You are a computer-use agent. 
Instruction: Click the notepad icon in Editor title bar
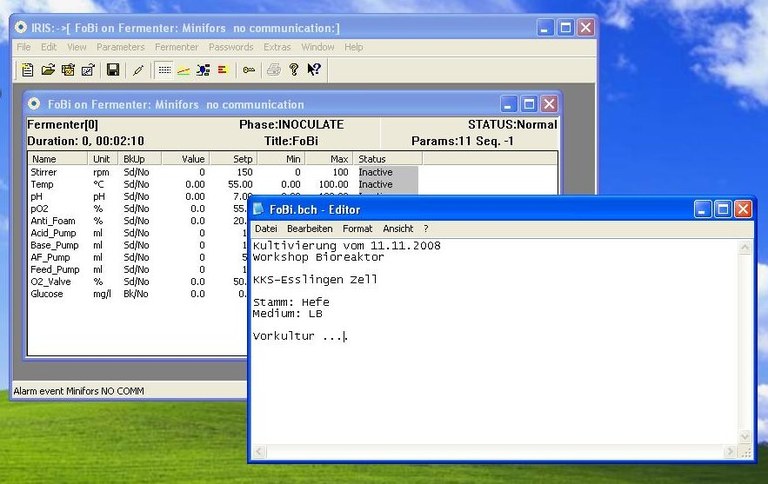(x=258, y=209)
